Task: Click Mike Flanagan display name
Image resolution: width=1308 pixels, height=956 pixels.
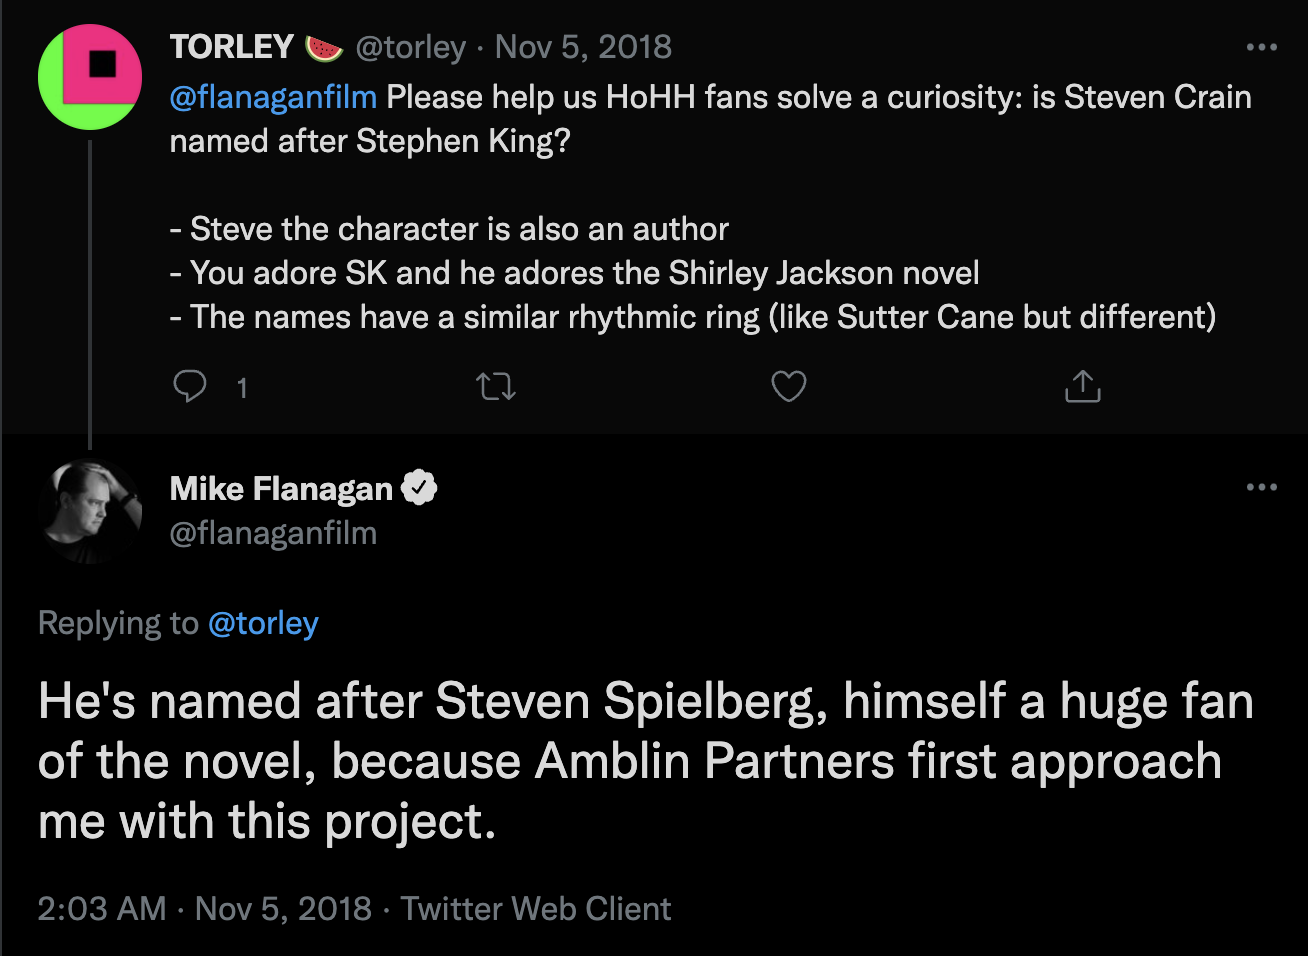Action: pyautogui.click(x=281, y=488)
